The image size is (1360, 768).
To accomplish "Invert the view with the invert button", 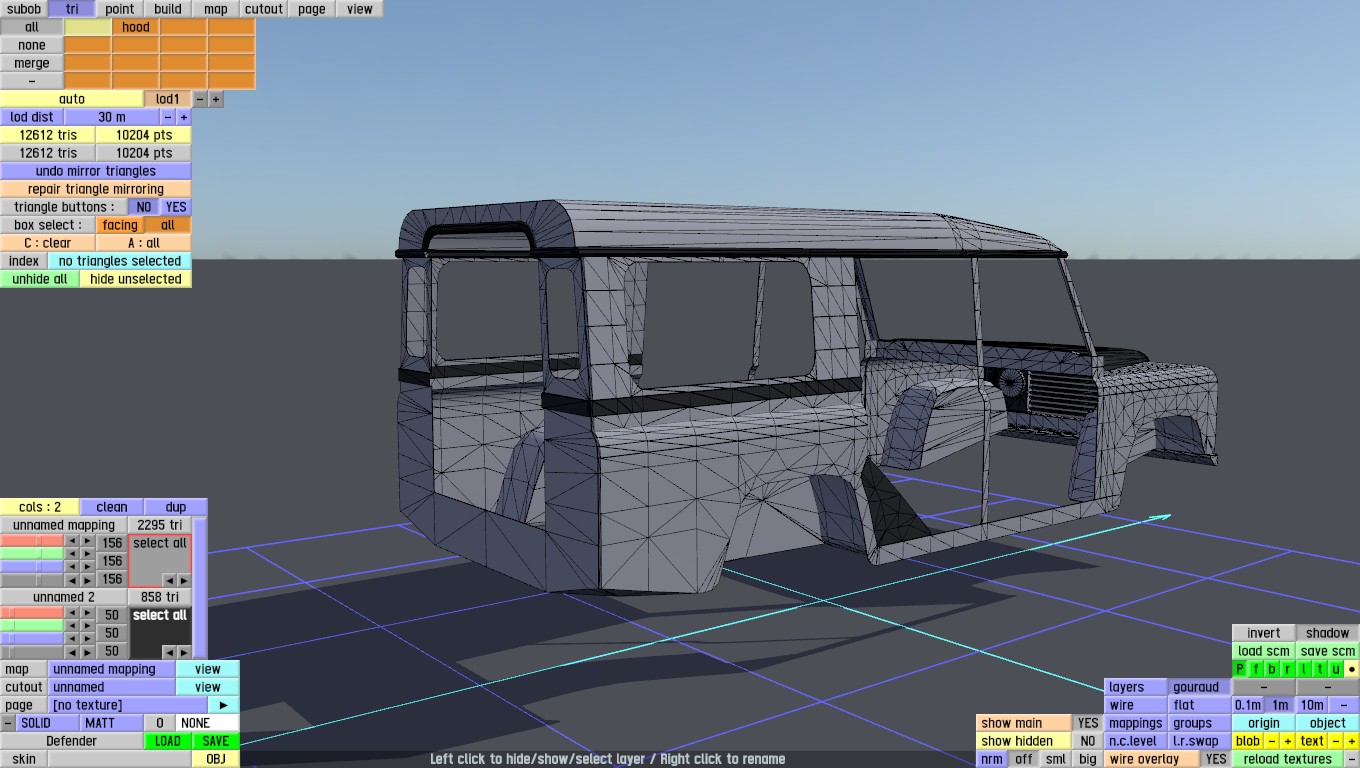I will click(1264, 633).
